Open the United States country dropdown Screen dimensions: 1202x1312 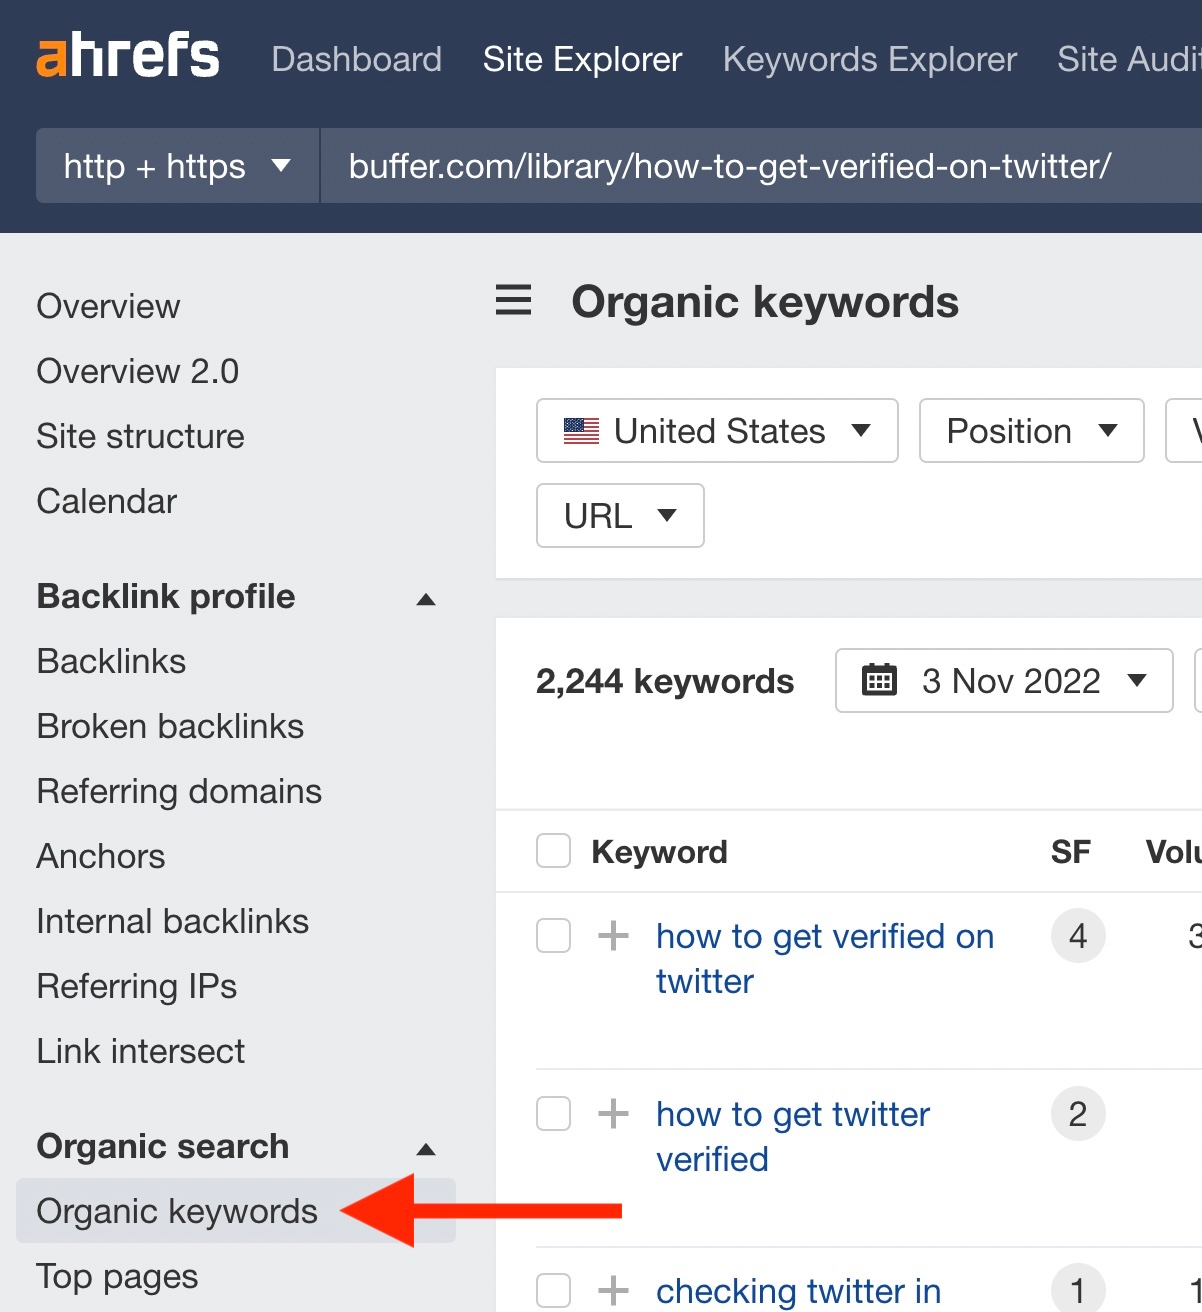(717, 431)
